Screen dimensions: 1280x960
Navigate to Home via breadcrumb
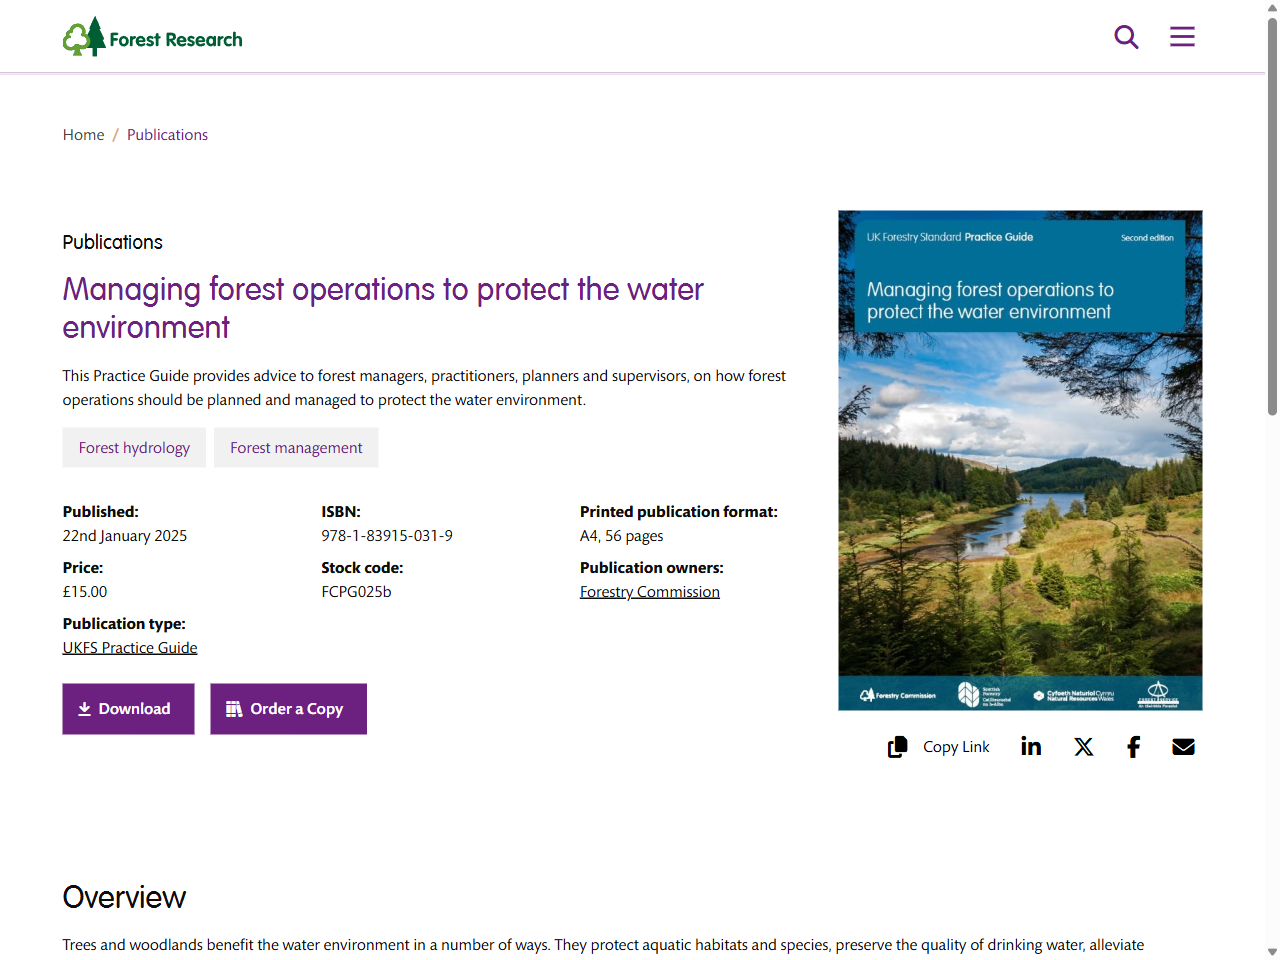tap(83, 134)
